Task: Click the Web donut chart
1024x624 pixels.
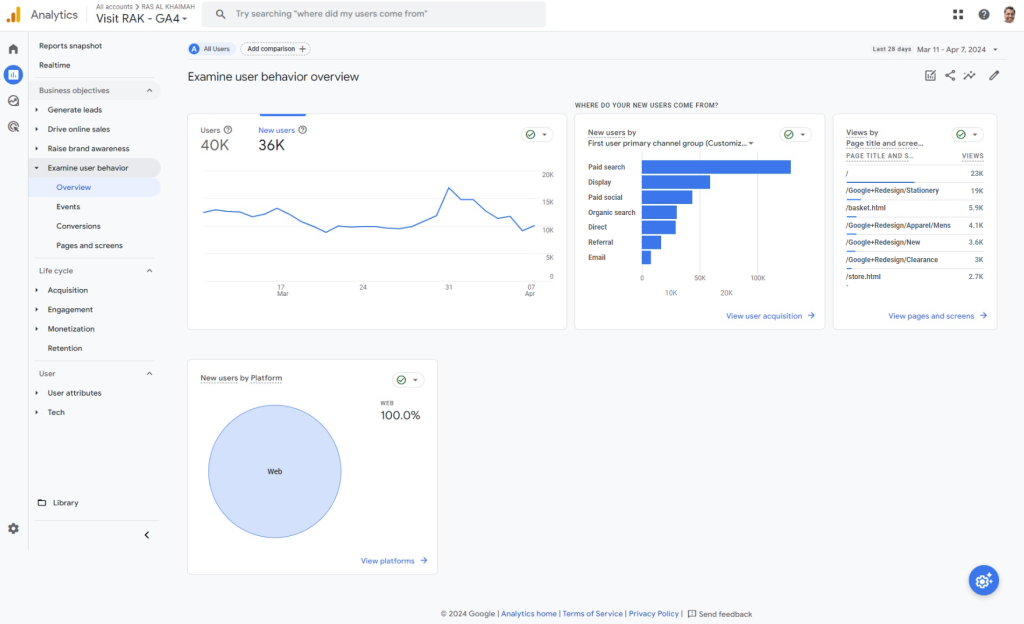Action: coord(275,471)
